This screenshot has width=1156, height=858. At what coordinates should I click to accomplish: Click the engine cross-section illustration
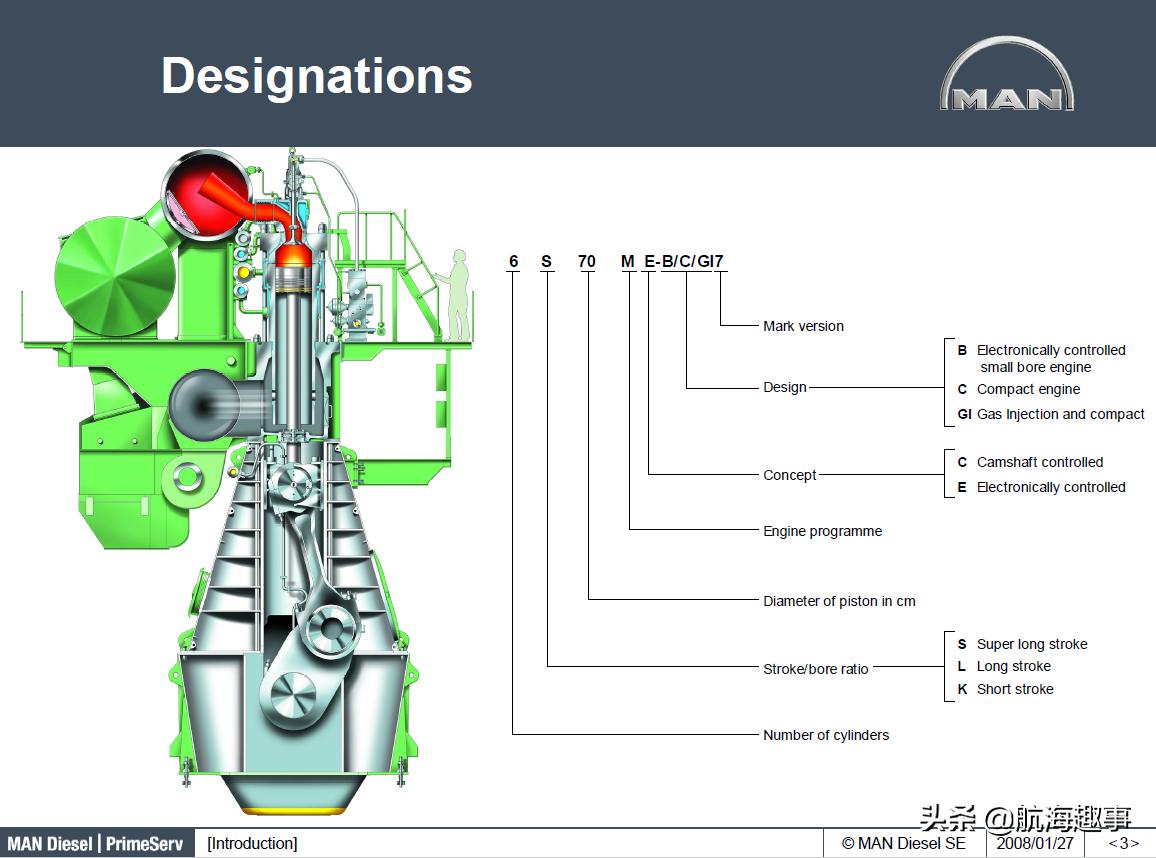[247, 481]
